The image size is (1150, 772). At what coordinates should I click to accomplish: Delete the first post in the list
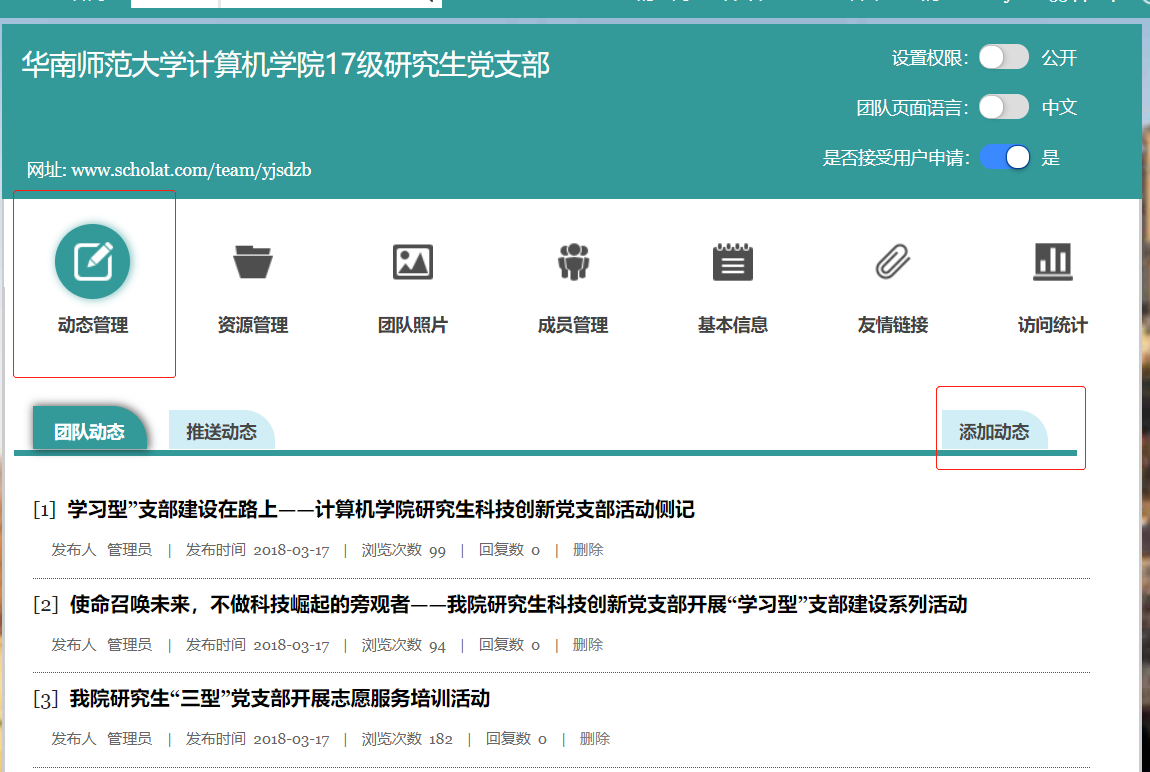pyautogui.click(x=588, y=550)
